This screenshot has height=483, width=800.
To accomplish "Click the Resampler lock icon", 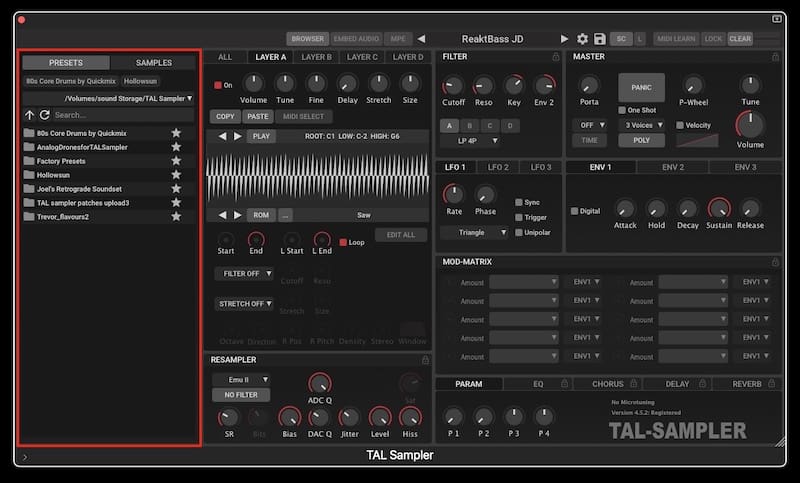I will coord(425,360).
